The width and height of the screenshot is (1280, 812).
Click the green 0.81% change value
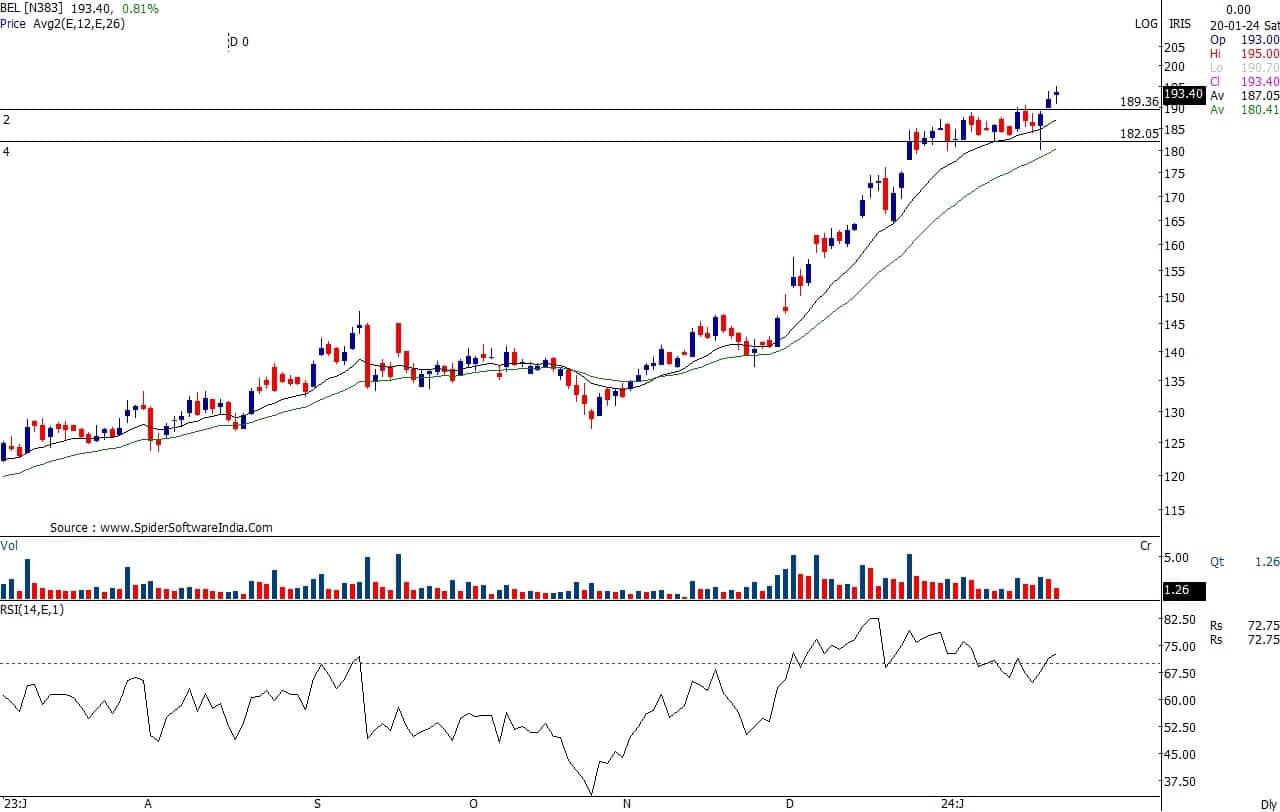point(139,8)
